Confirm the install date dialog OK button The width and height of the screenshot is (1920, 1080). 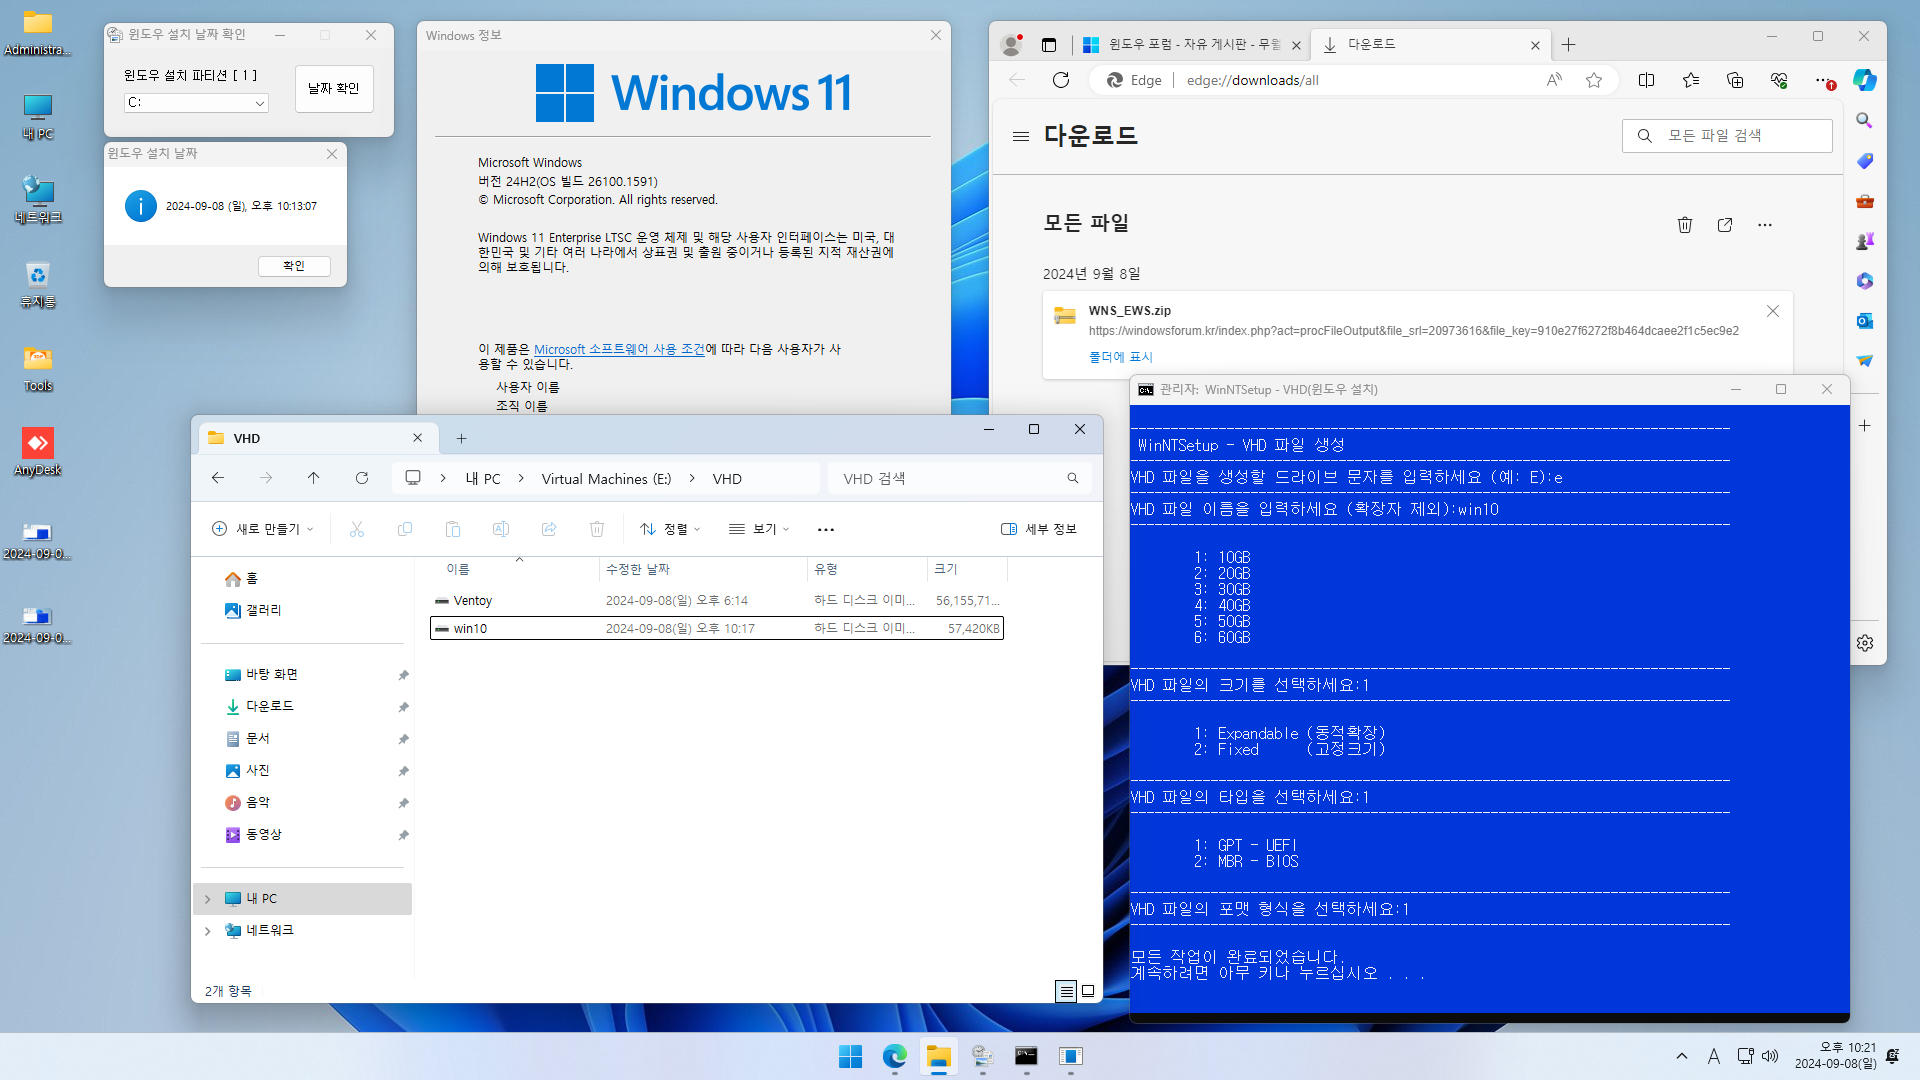294,266
